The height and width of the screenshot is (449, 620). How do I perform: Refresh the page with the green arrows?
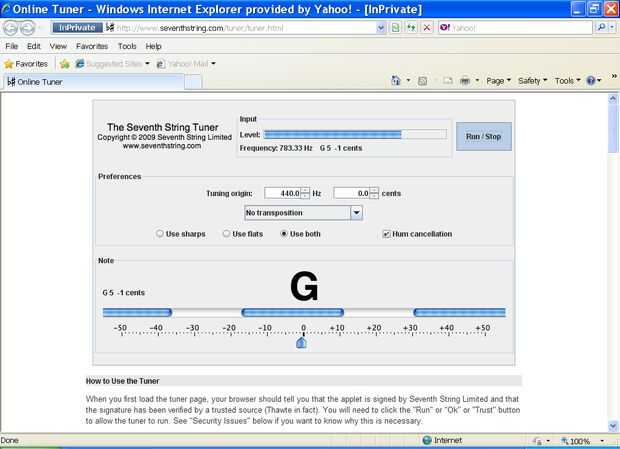click(x=411, y=28)
